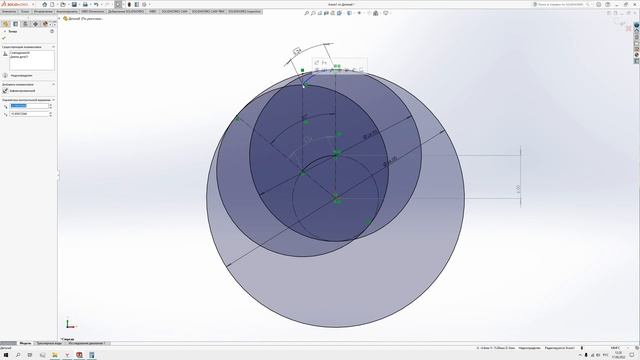
Task: Open View Settings monitor icon
Action: (x=386, y=13)
